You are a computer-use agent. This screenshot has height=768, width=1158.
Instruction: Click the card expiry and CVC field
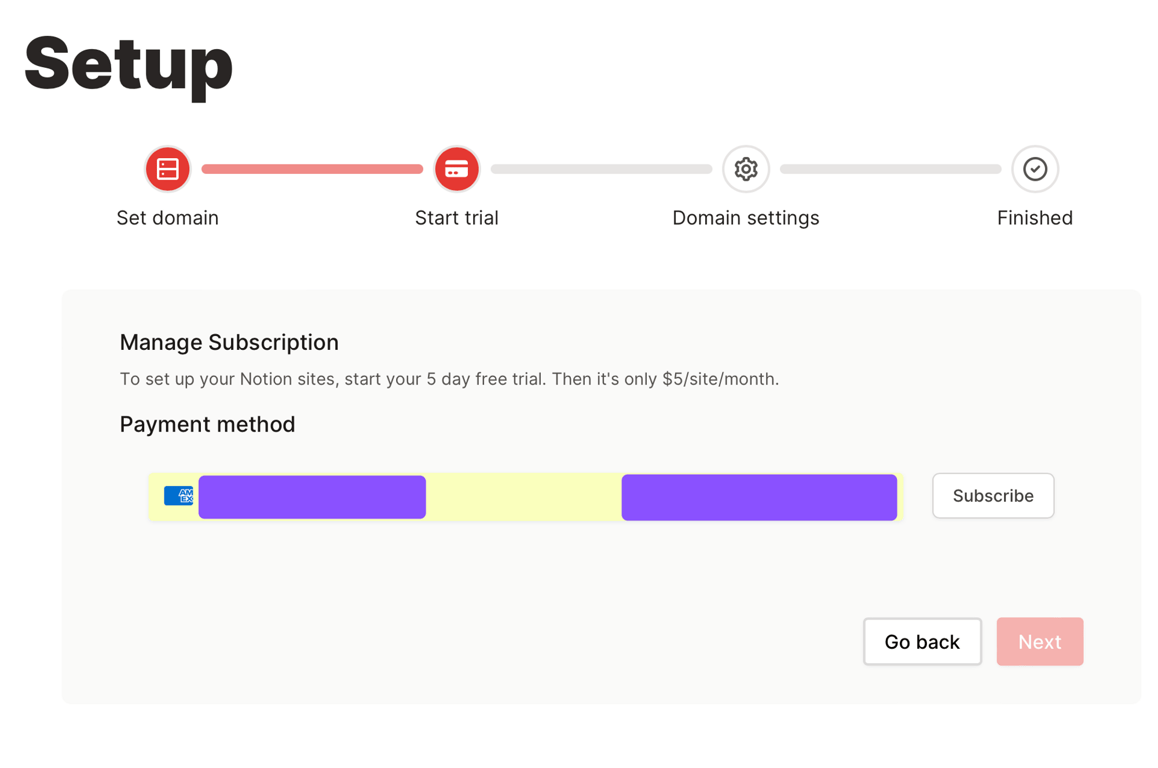(759, 498)
